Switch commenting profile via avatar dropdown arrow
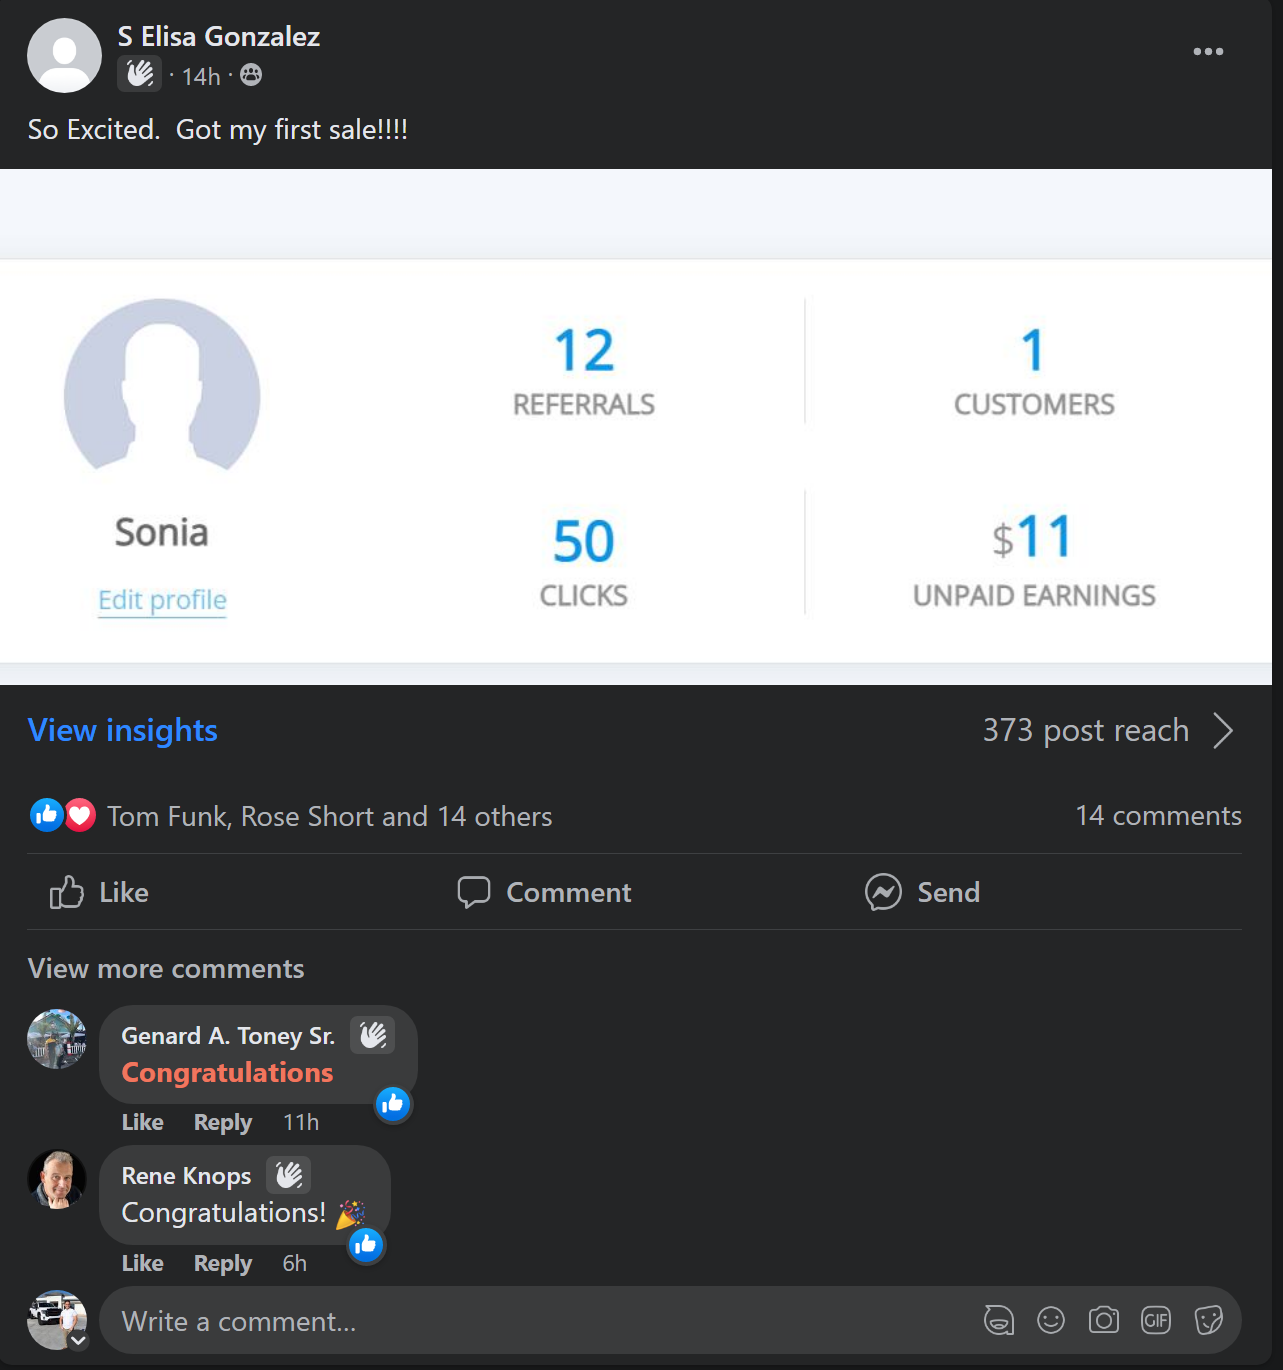This screenshot has width=1283, height=1370. pyautogui.click(x=78, y=1341)
